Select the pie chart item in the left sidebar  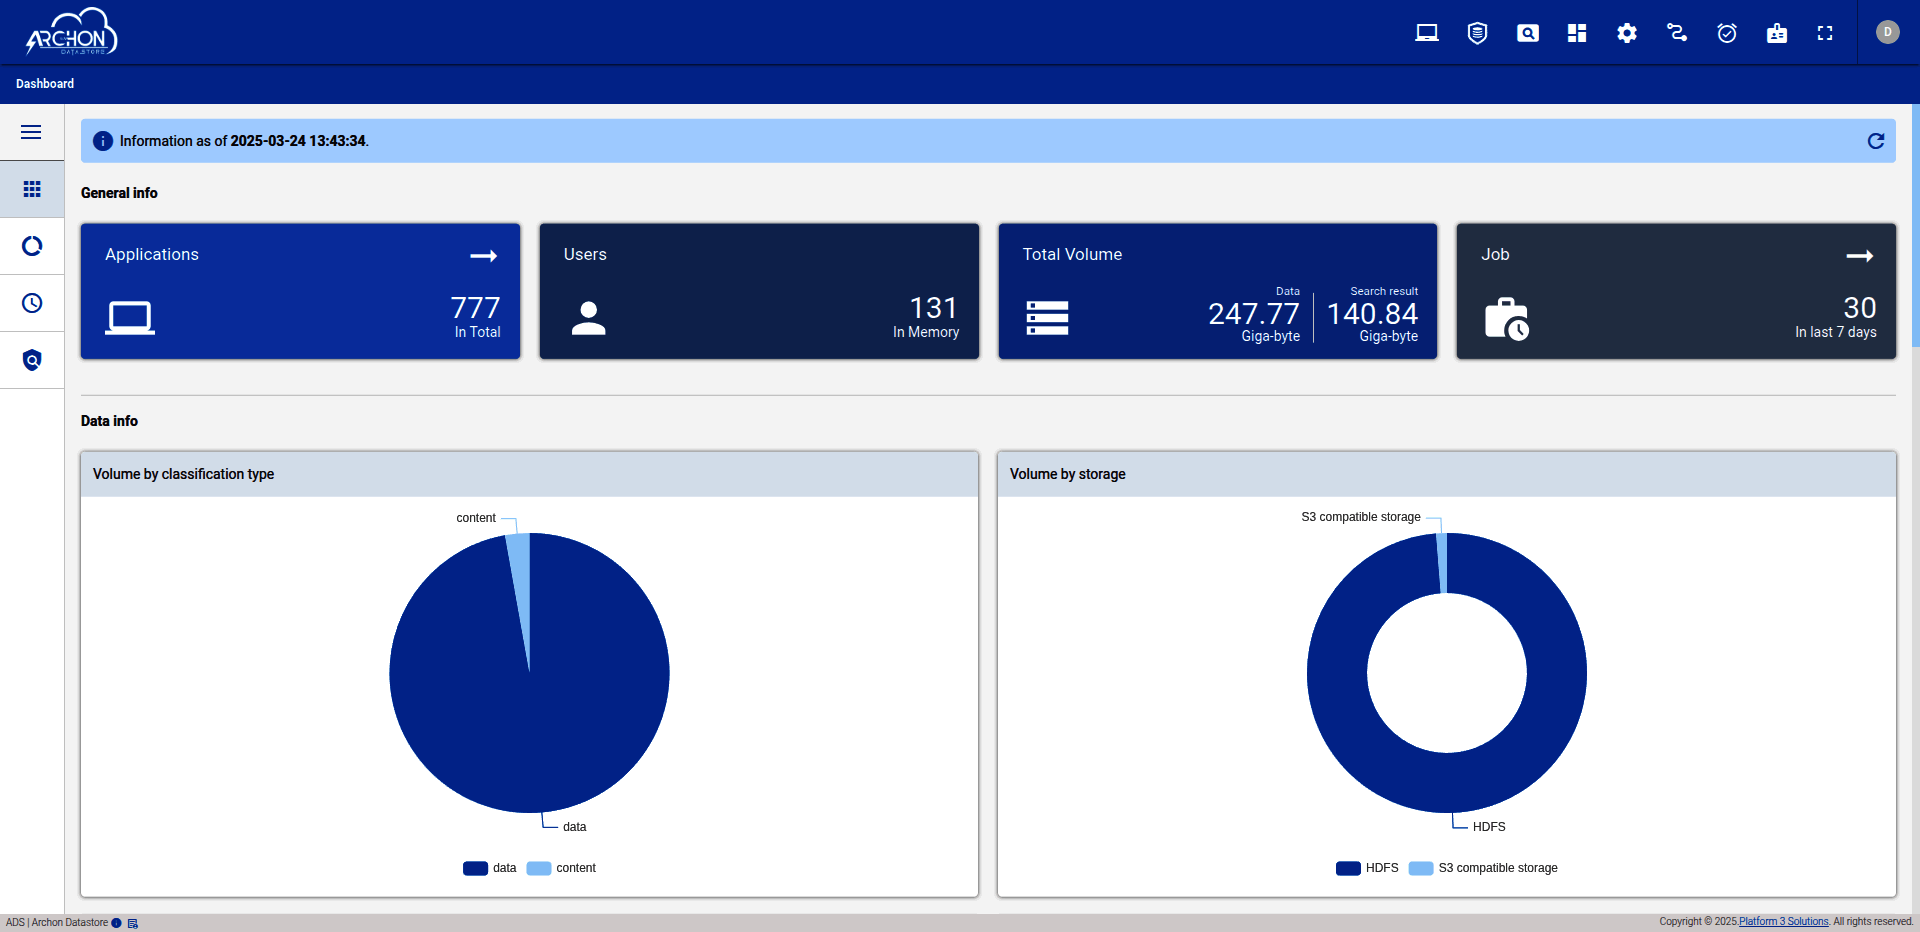point(32,246)
